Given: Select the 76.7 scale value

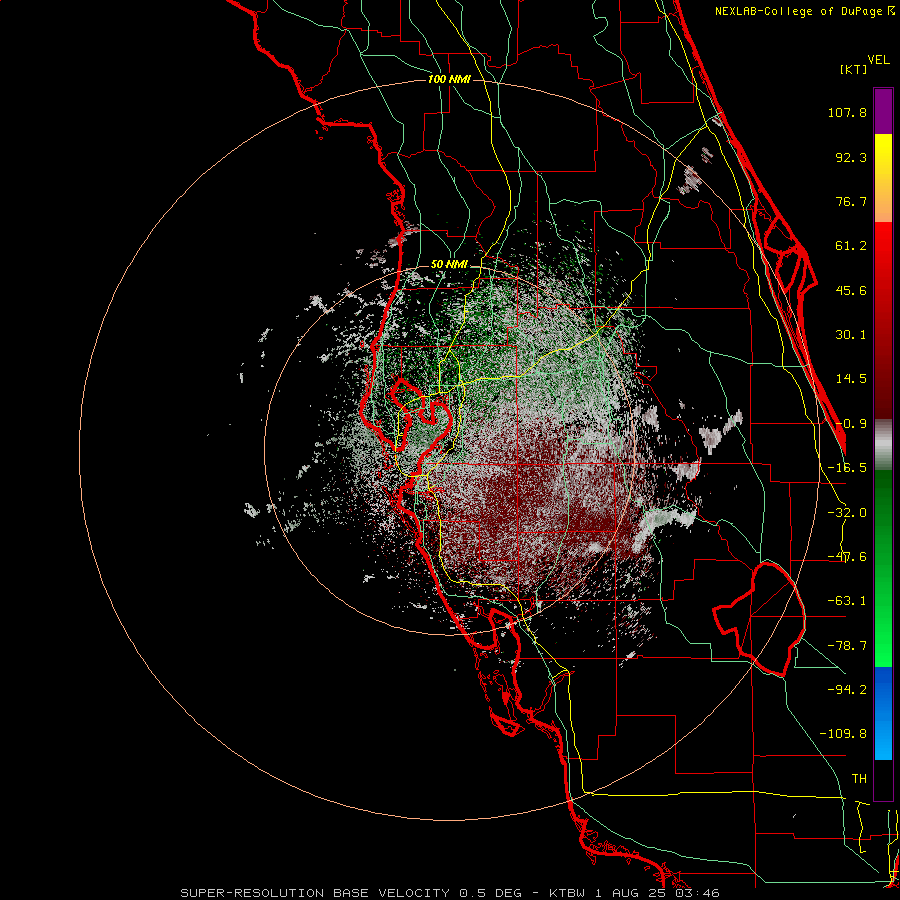Looking at the screenshot, I should click(851, 201).
